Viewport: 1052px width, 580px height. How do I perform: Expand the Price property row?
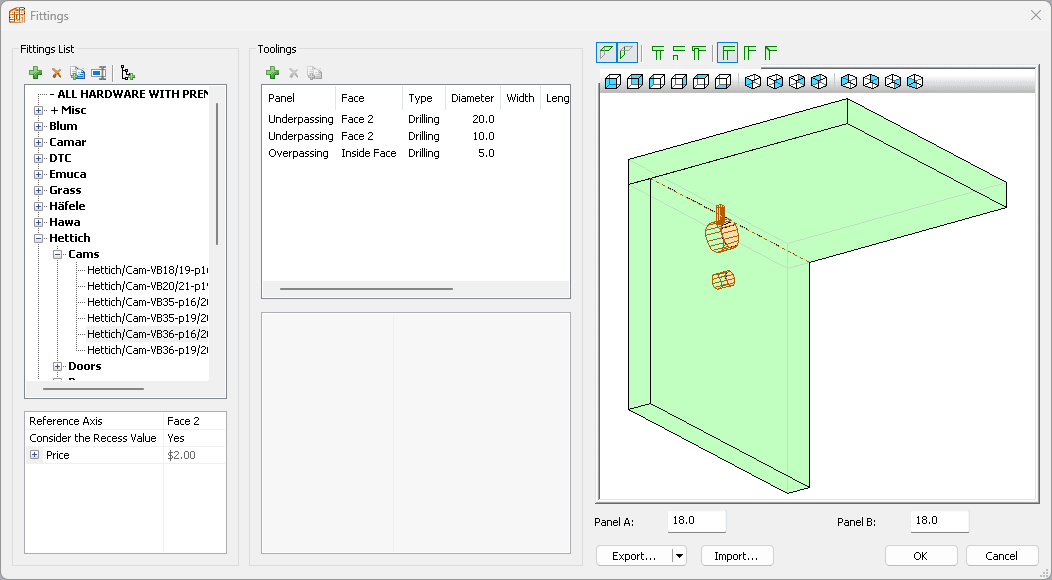35,455
